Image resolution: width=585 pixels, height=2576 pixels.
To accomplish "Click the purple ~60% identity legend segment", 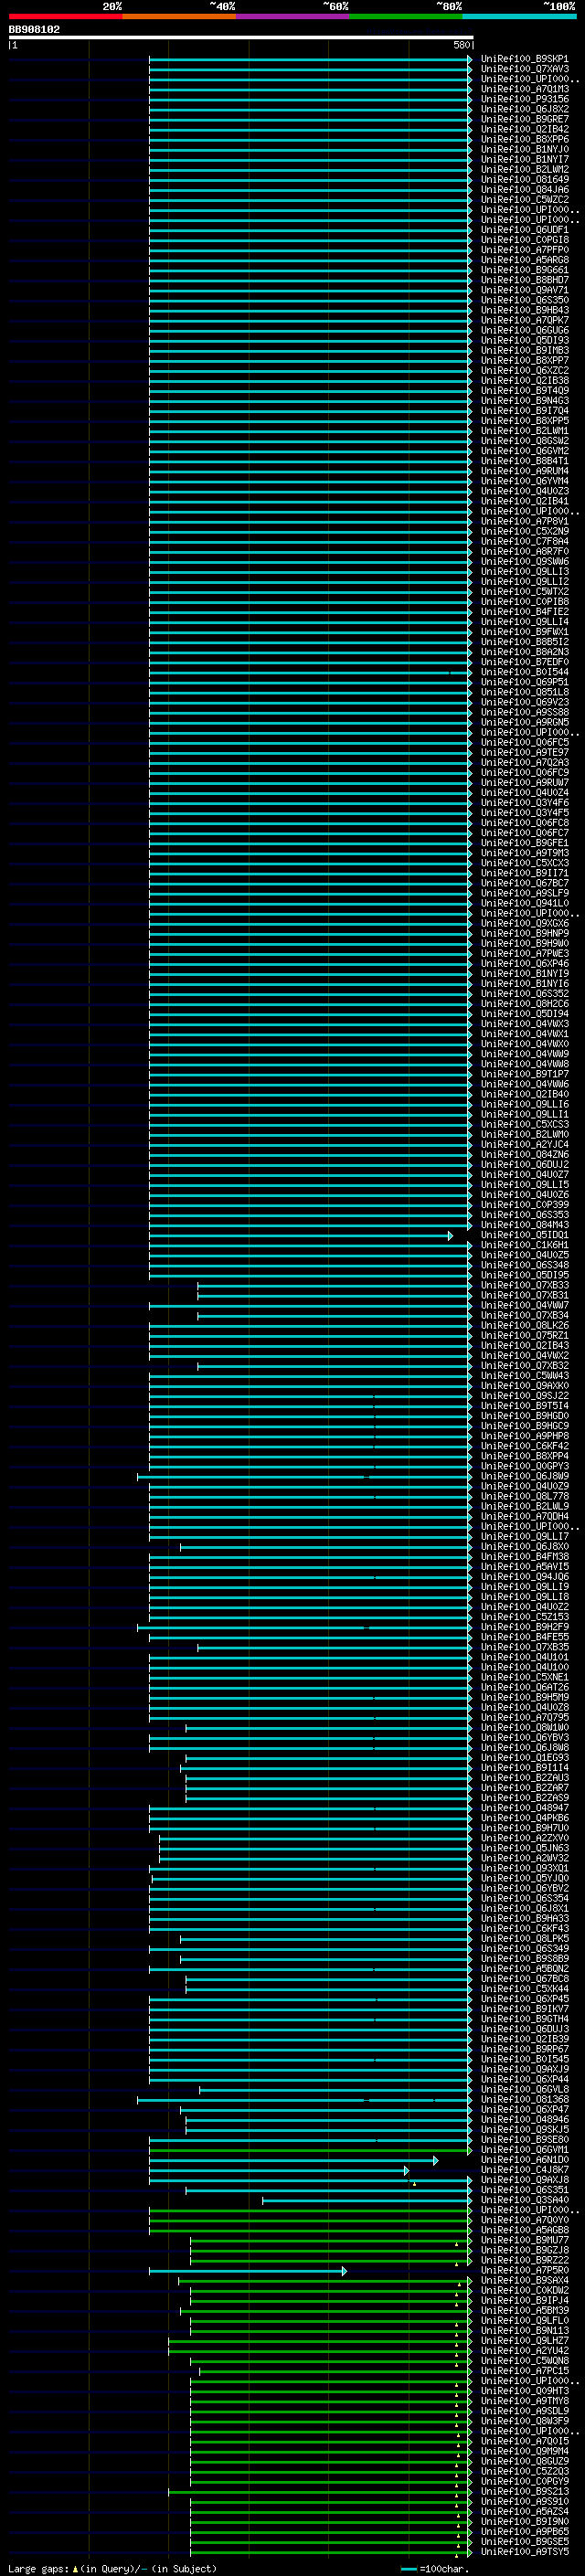I will (292, 17).
